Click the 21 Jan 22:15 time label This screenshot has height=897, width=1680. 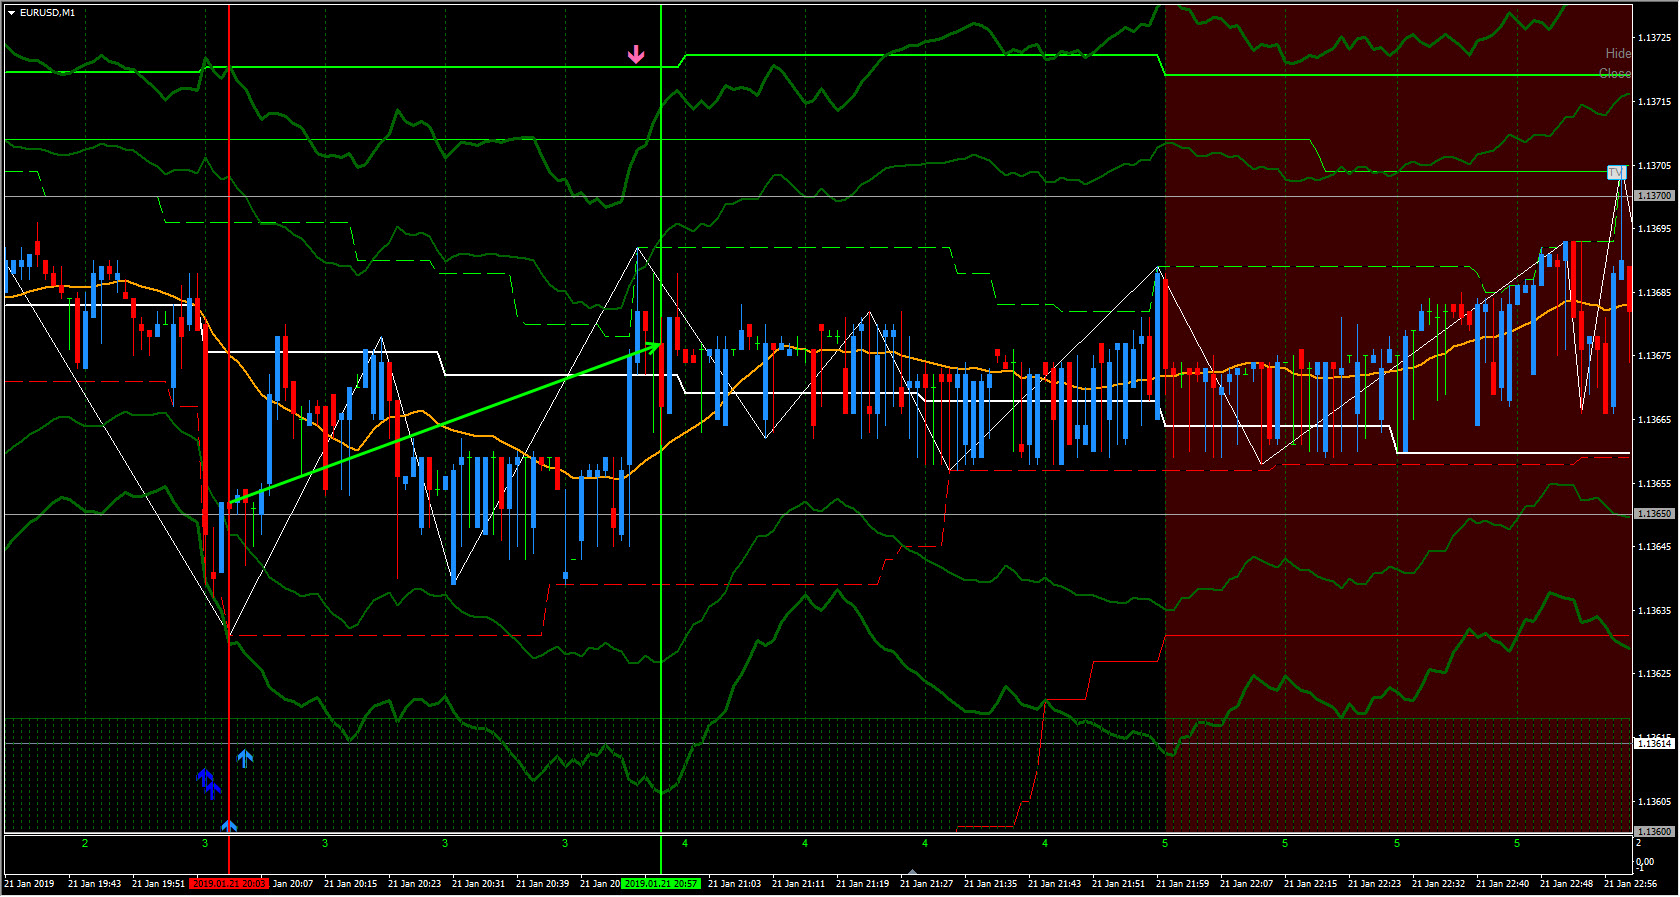pyautogui.click(x=1310, y=884)
